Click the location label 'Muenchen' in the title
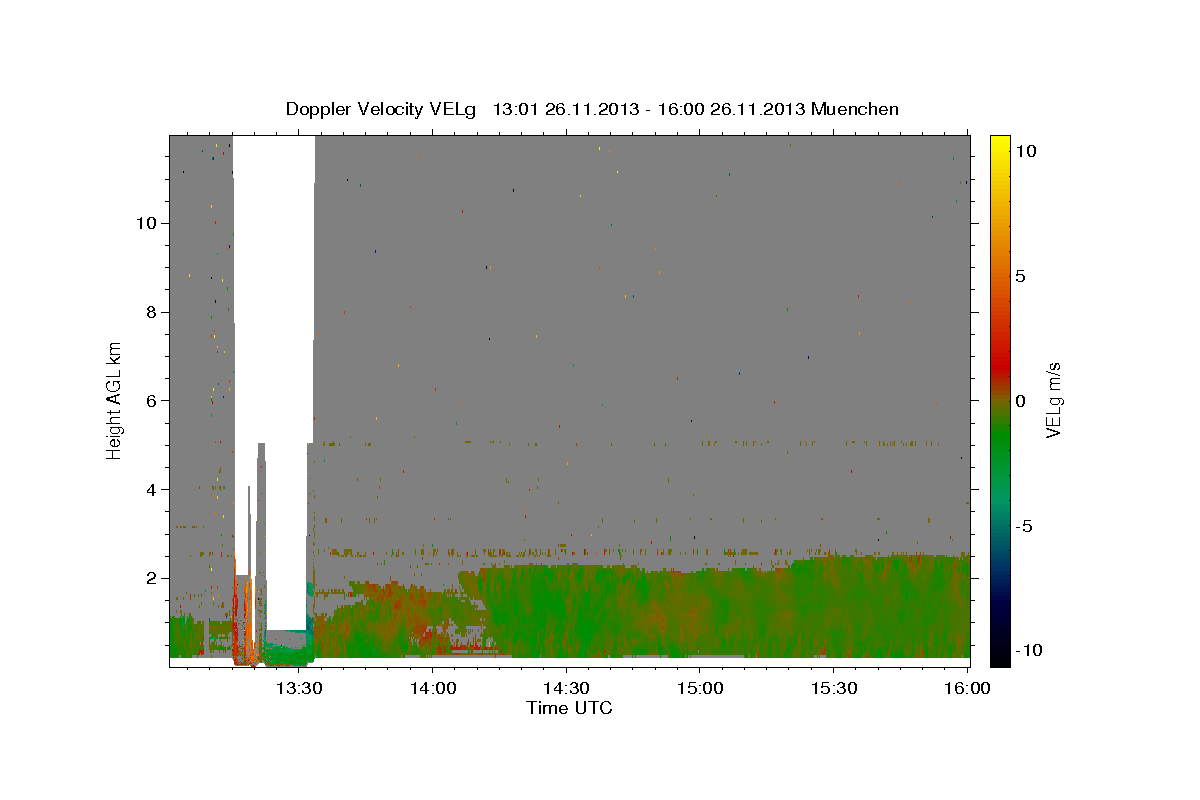 [855, 109]
